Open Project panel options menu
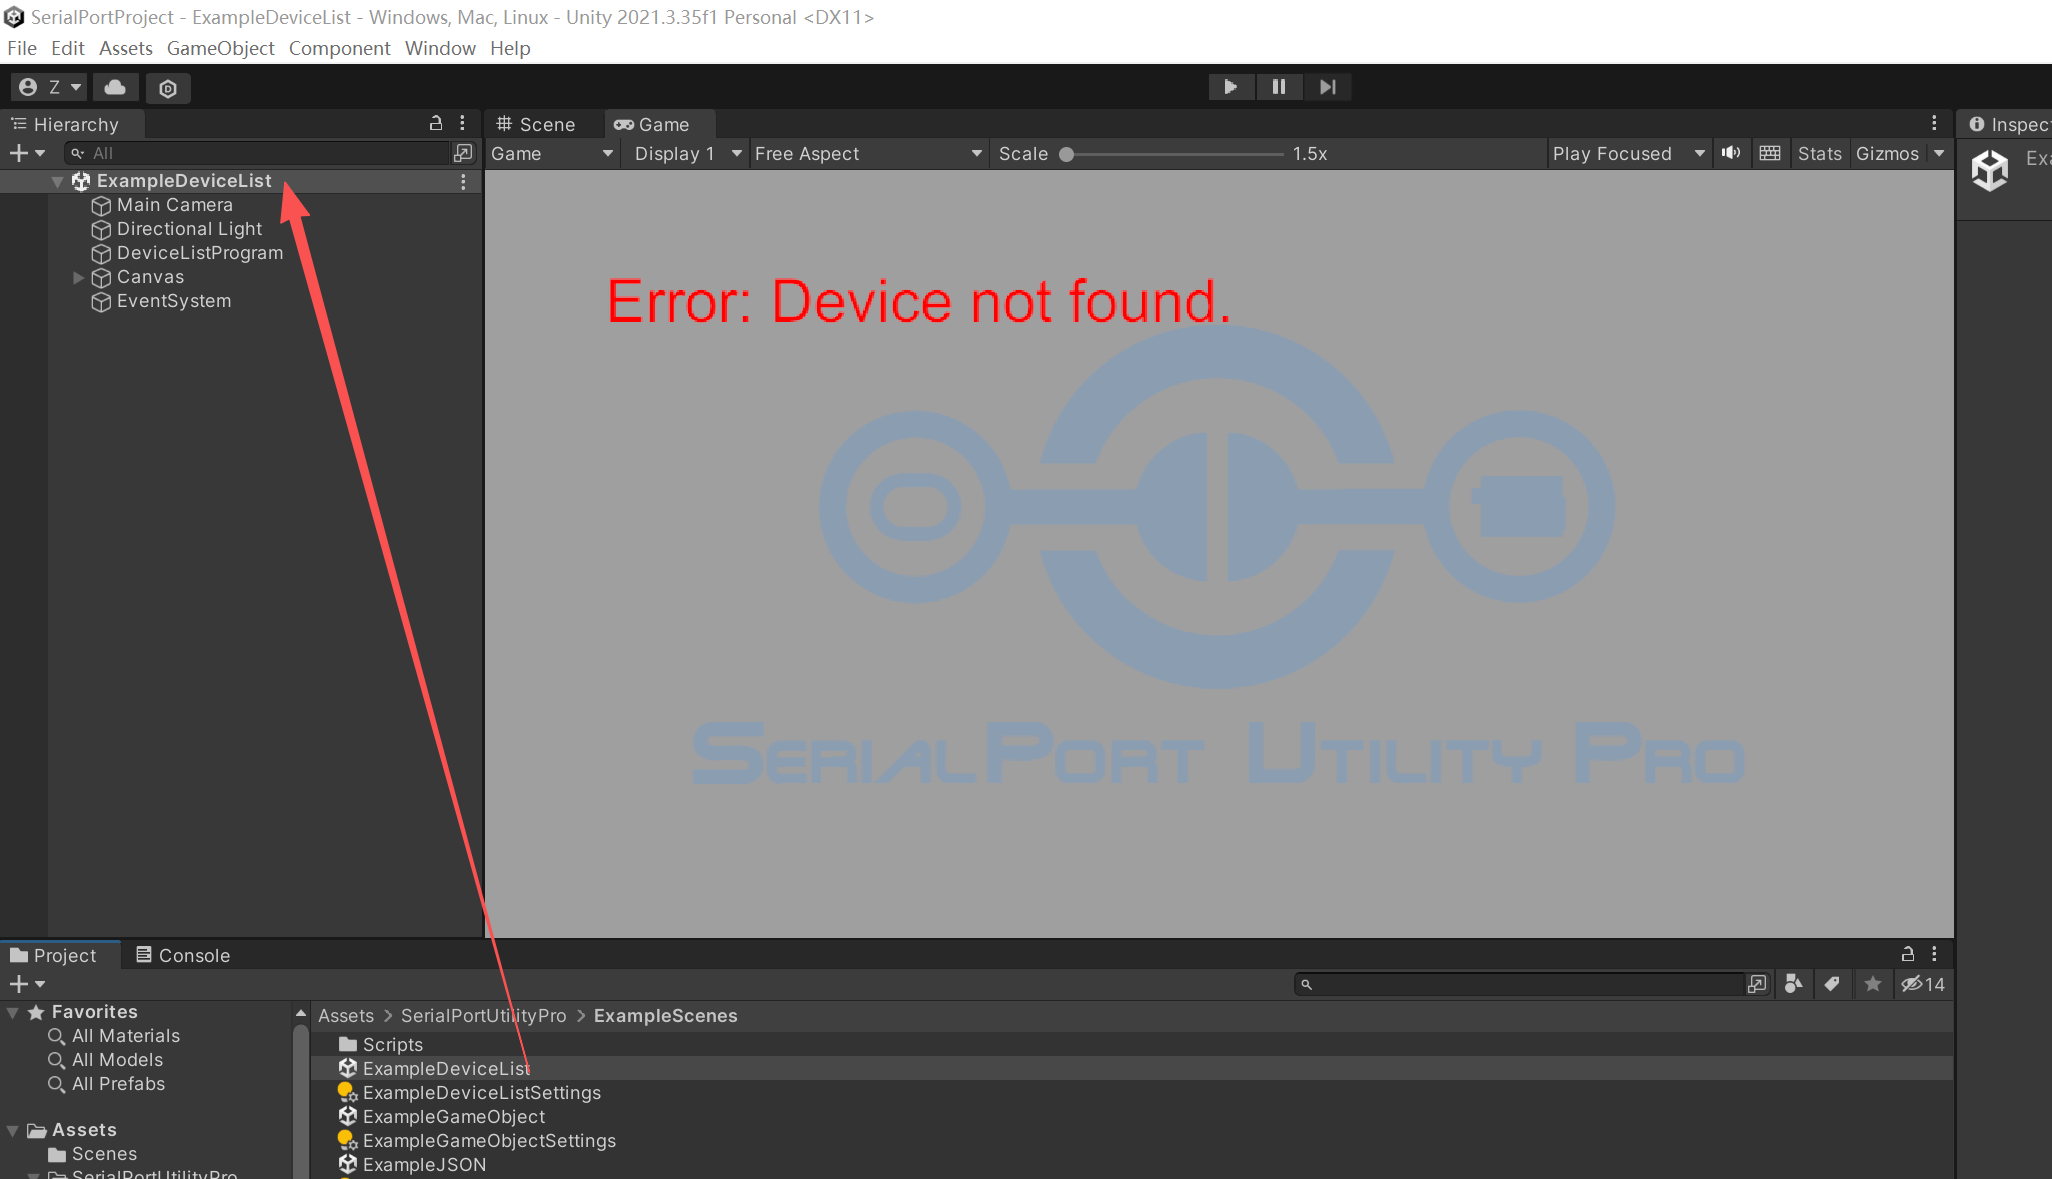Viewport: 2052px width, 1179px height. tap(1934, 954)
